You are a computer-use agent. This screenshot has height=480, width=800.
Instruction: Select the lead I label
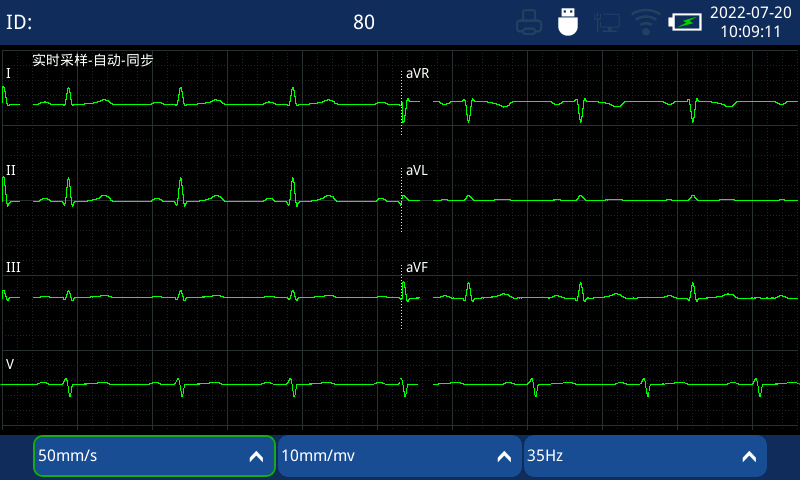coord(9,74)
